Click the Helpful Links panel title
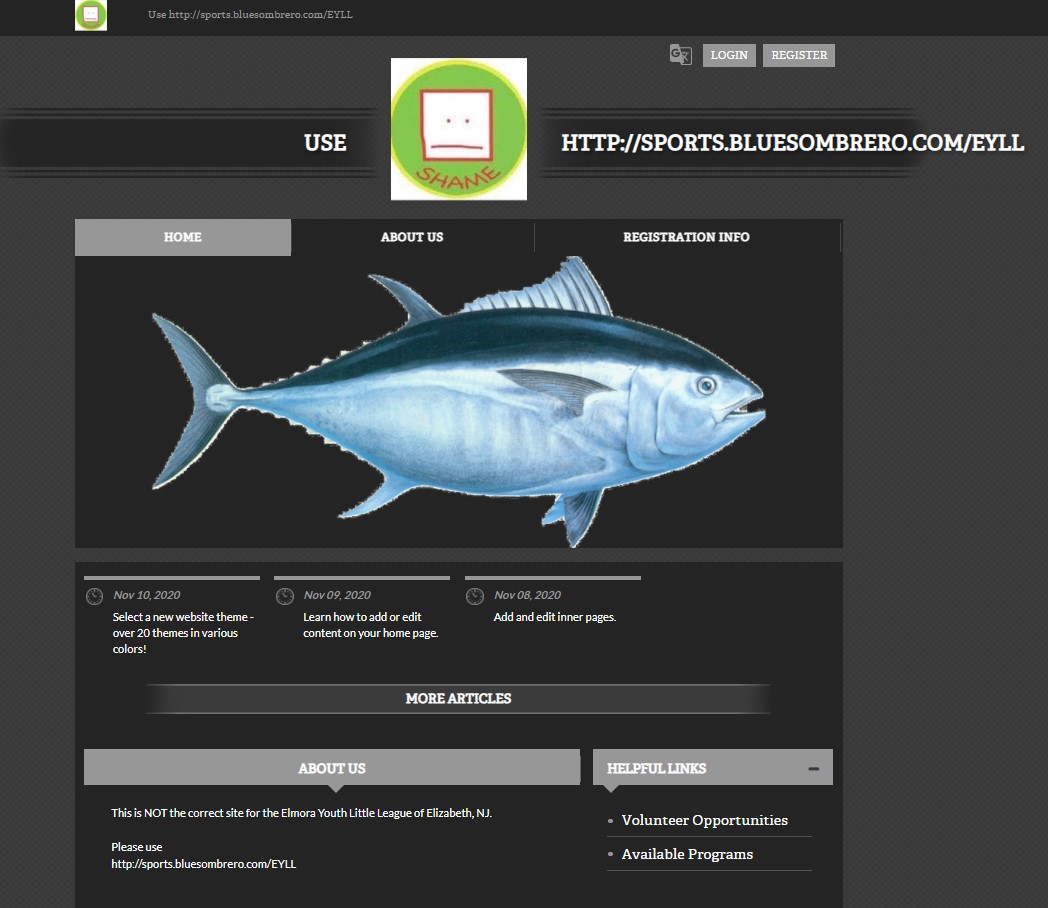 (656, 768)
